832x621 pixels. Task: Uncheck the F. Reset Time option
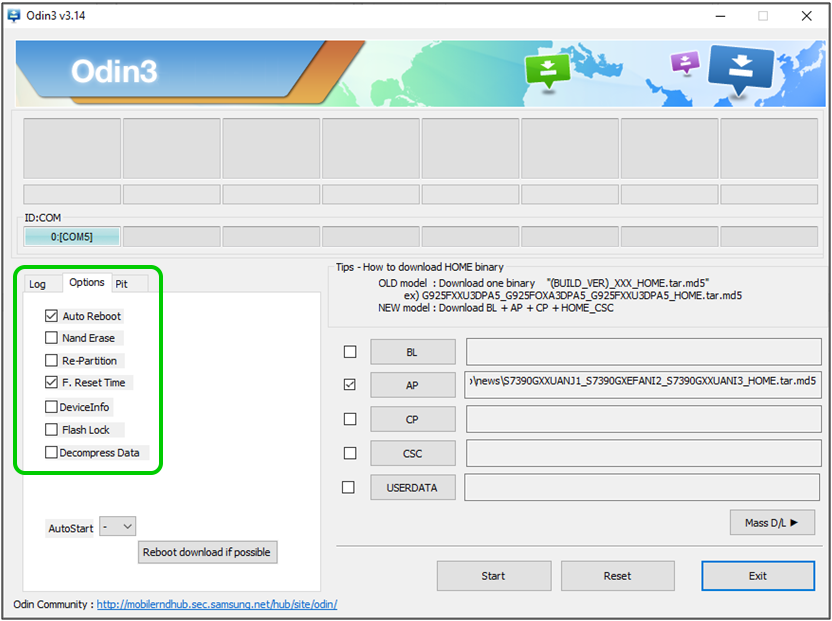pos(52,382)
